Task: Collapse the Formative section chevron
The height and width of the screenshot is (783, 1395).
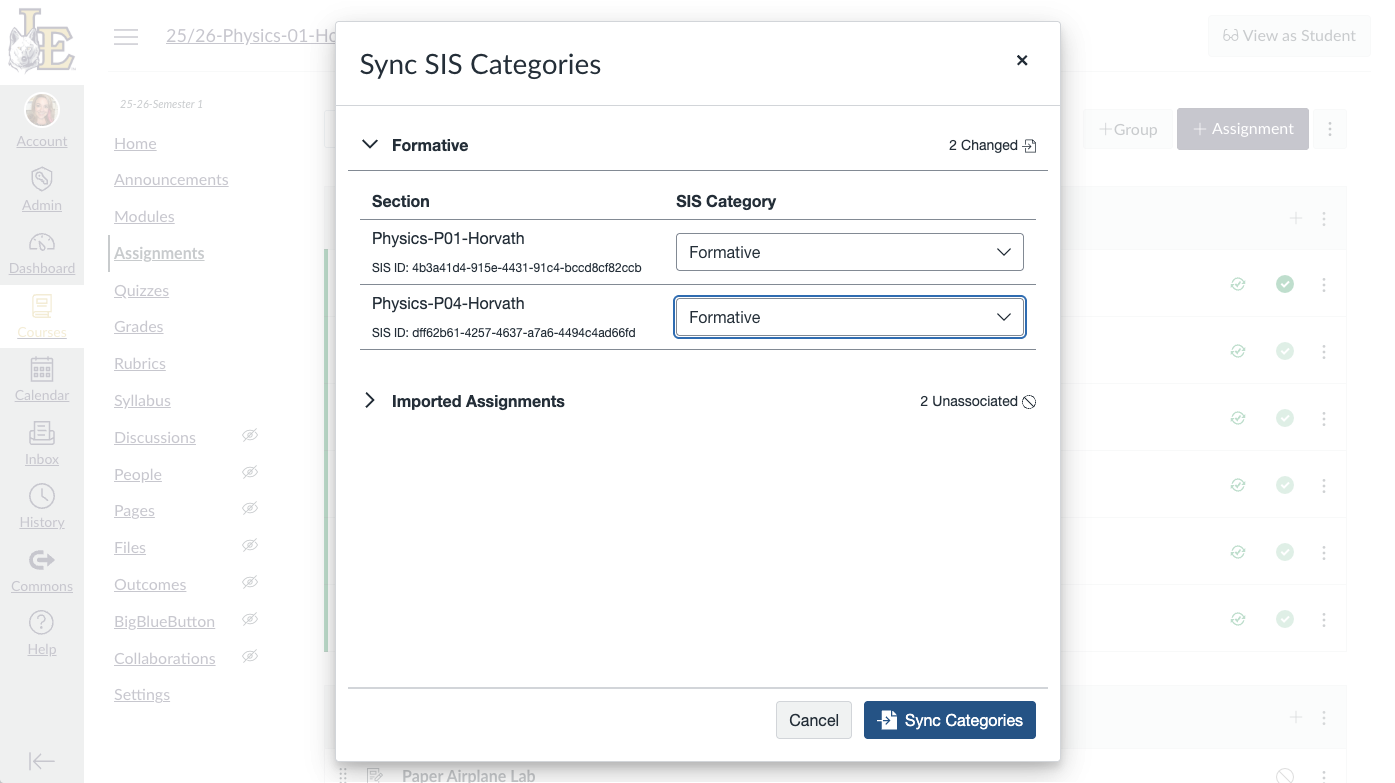Action: point(370,144)
